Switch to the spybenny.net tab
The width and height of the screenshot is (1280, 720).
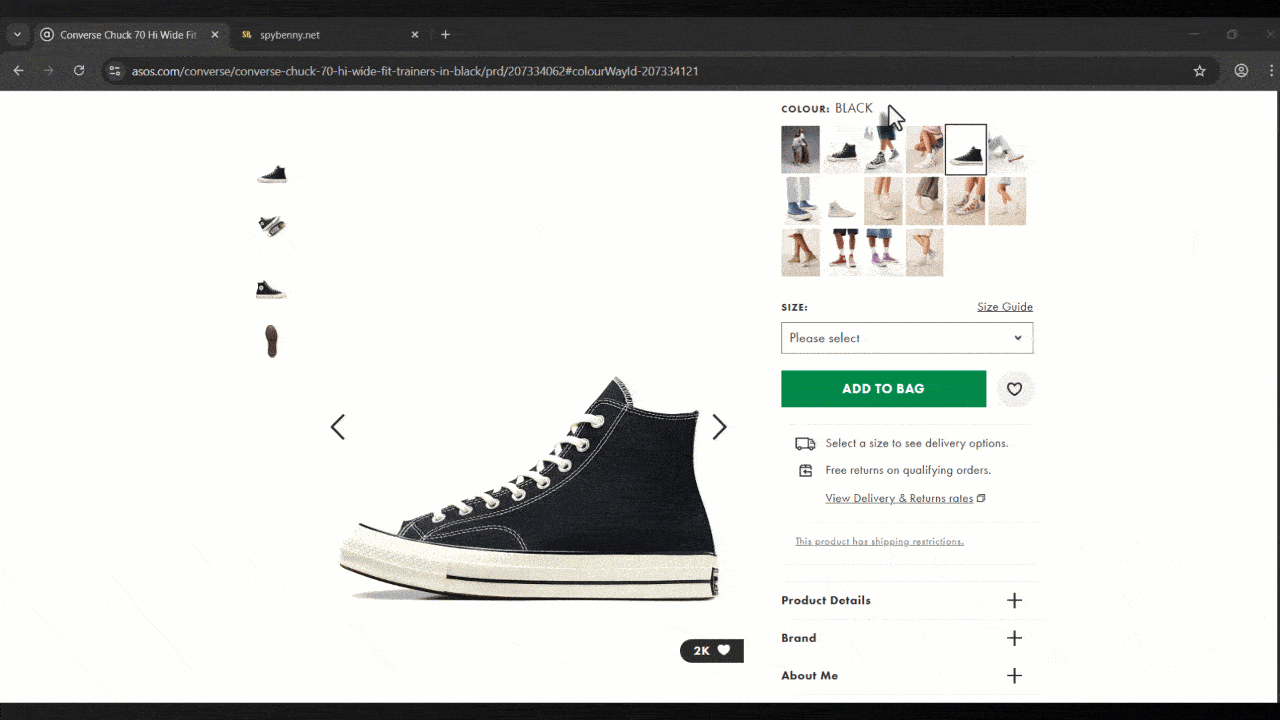[320, 35]
